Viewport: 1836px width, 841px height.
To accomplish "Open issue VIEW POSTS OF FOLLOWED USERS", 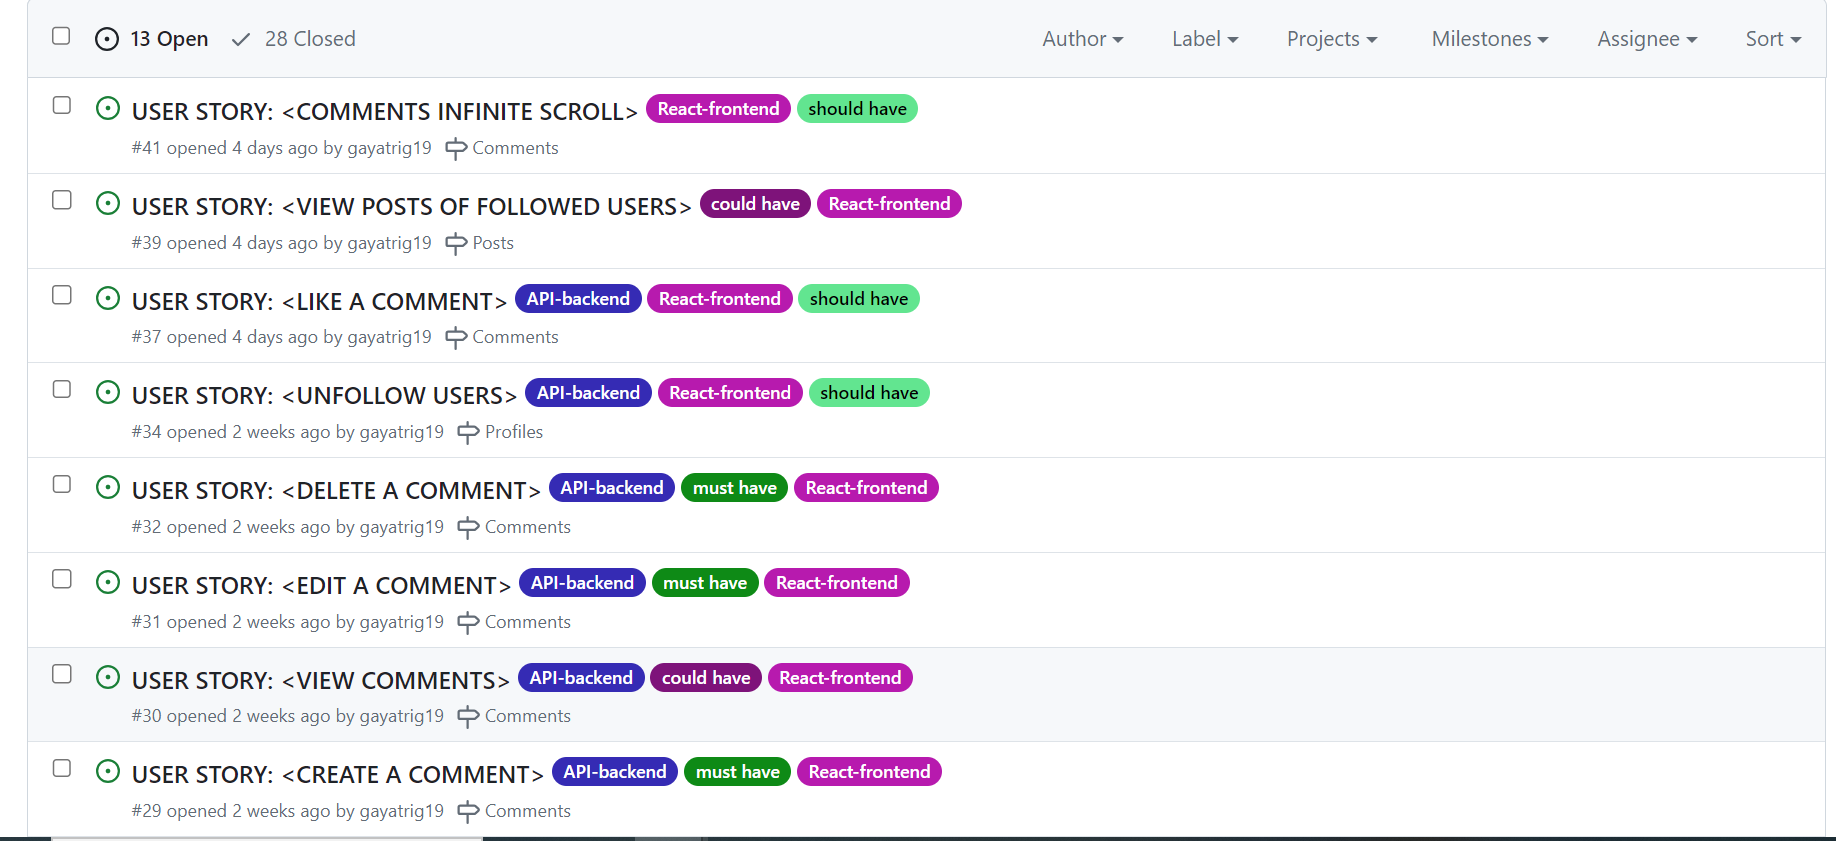I will click(x=412, y=206).
